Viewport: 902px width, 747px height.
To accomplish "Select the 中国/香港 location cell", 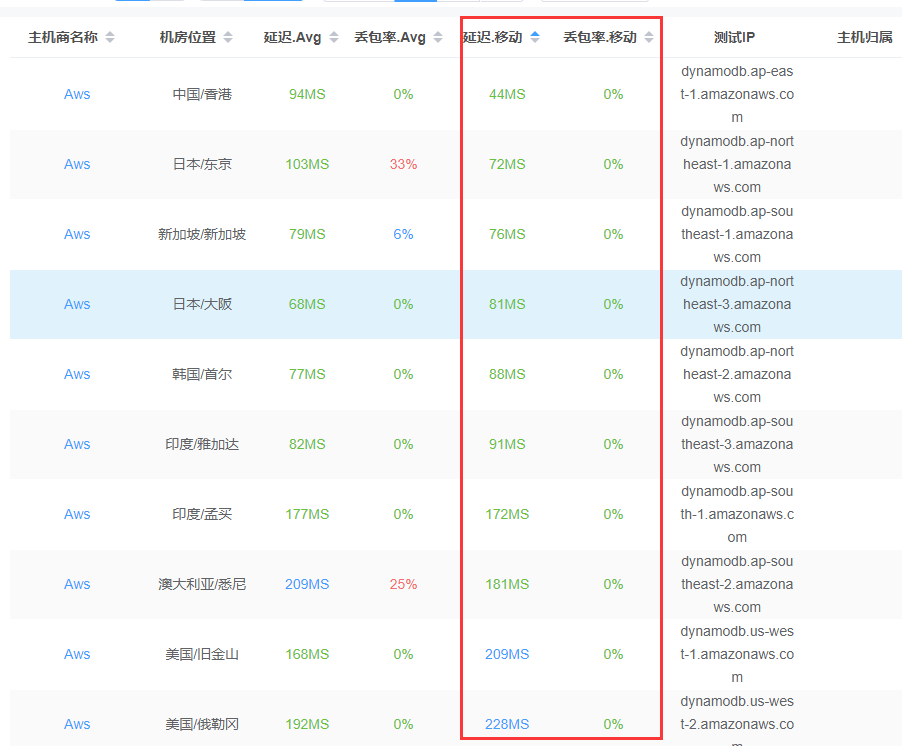I will [x=202, y=94].
